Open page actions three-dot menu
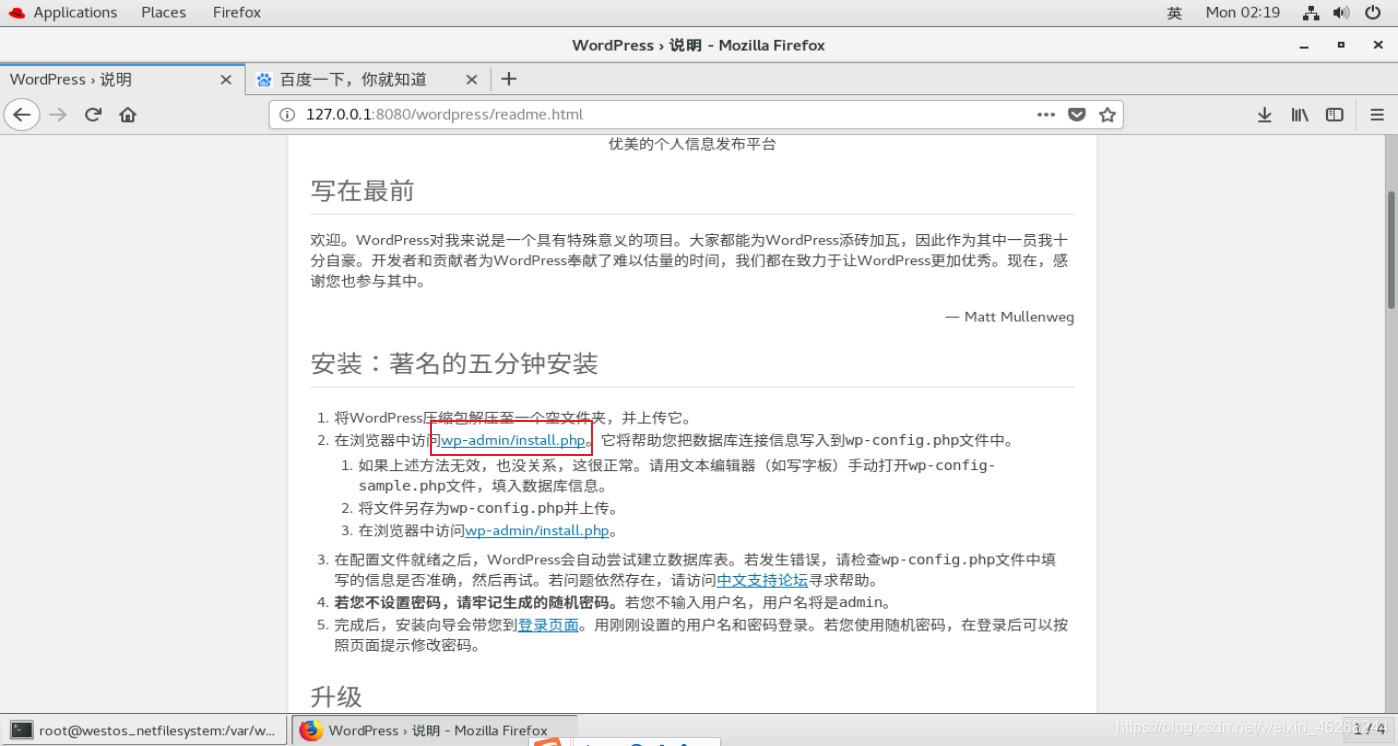The width and height of the screenshot is (1398, 746). [x=1046, y=115]
